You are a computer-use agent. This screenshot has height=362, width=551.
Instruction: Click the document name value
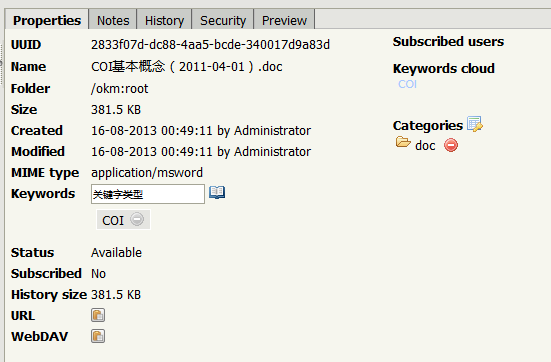[187, 66]
